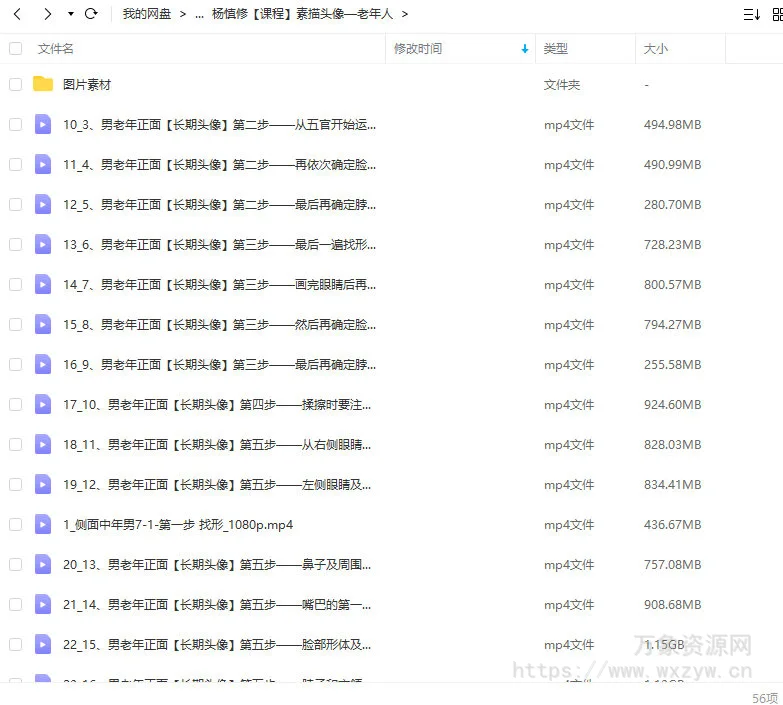
Task: Sort by 类型 column
Action: [555, 48]
